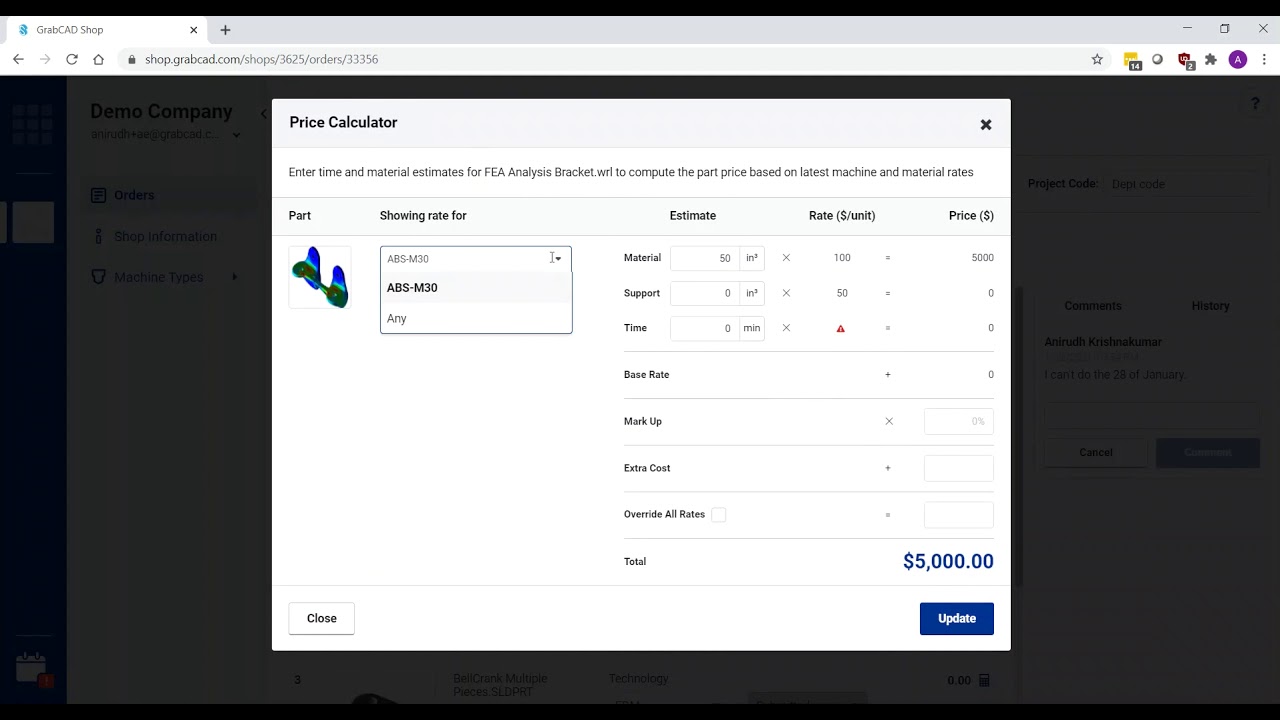The width and height of the screenshot is (1280, 720).
Task: Click the Time estimate input field
Action: 705,328
